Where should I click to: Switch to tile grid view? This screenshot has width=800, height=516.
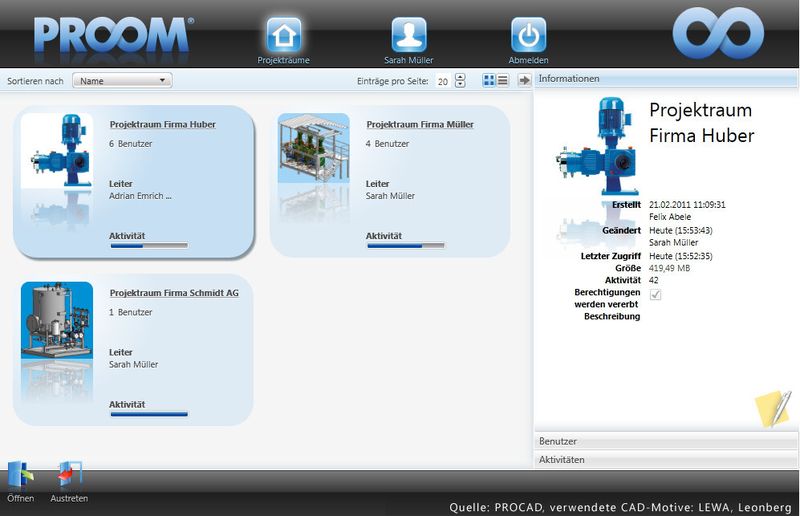point(489,80)
